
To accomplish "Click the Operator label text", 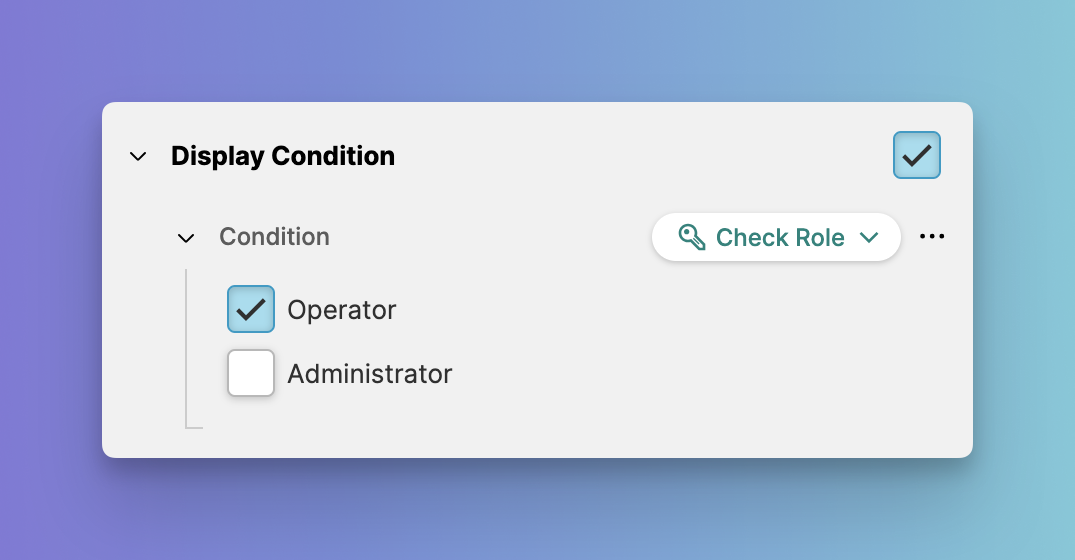I will [342, 310].
